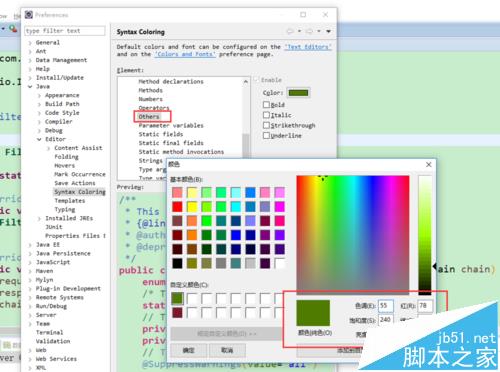Image resolution: width=500 pixels, height=372 pixels.
Task: Click the define custom colors button
Action: [227, 333]
